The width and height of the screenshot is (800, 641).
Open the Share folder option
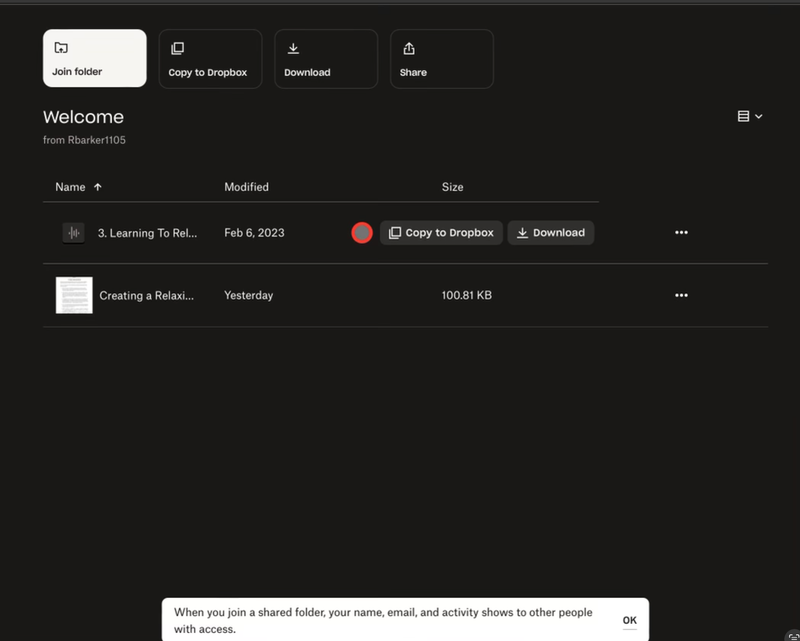pos(441,58)
